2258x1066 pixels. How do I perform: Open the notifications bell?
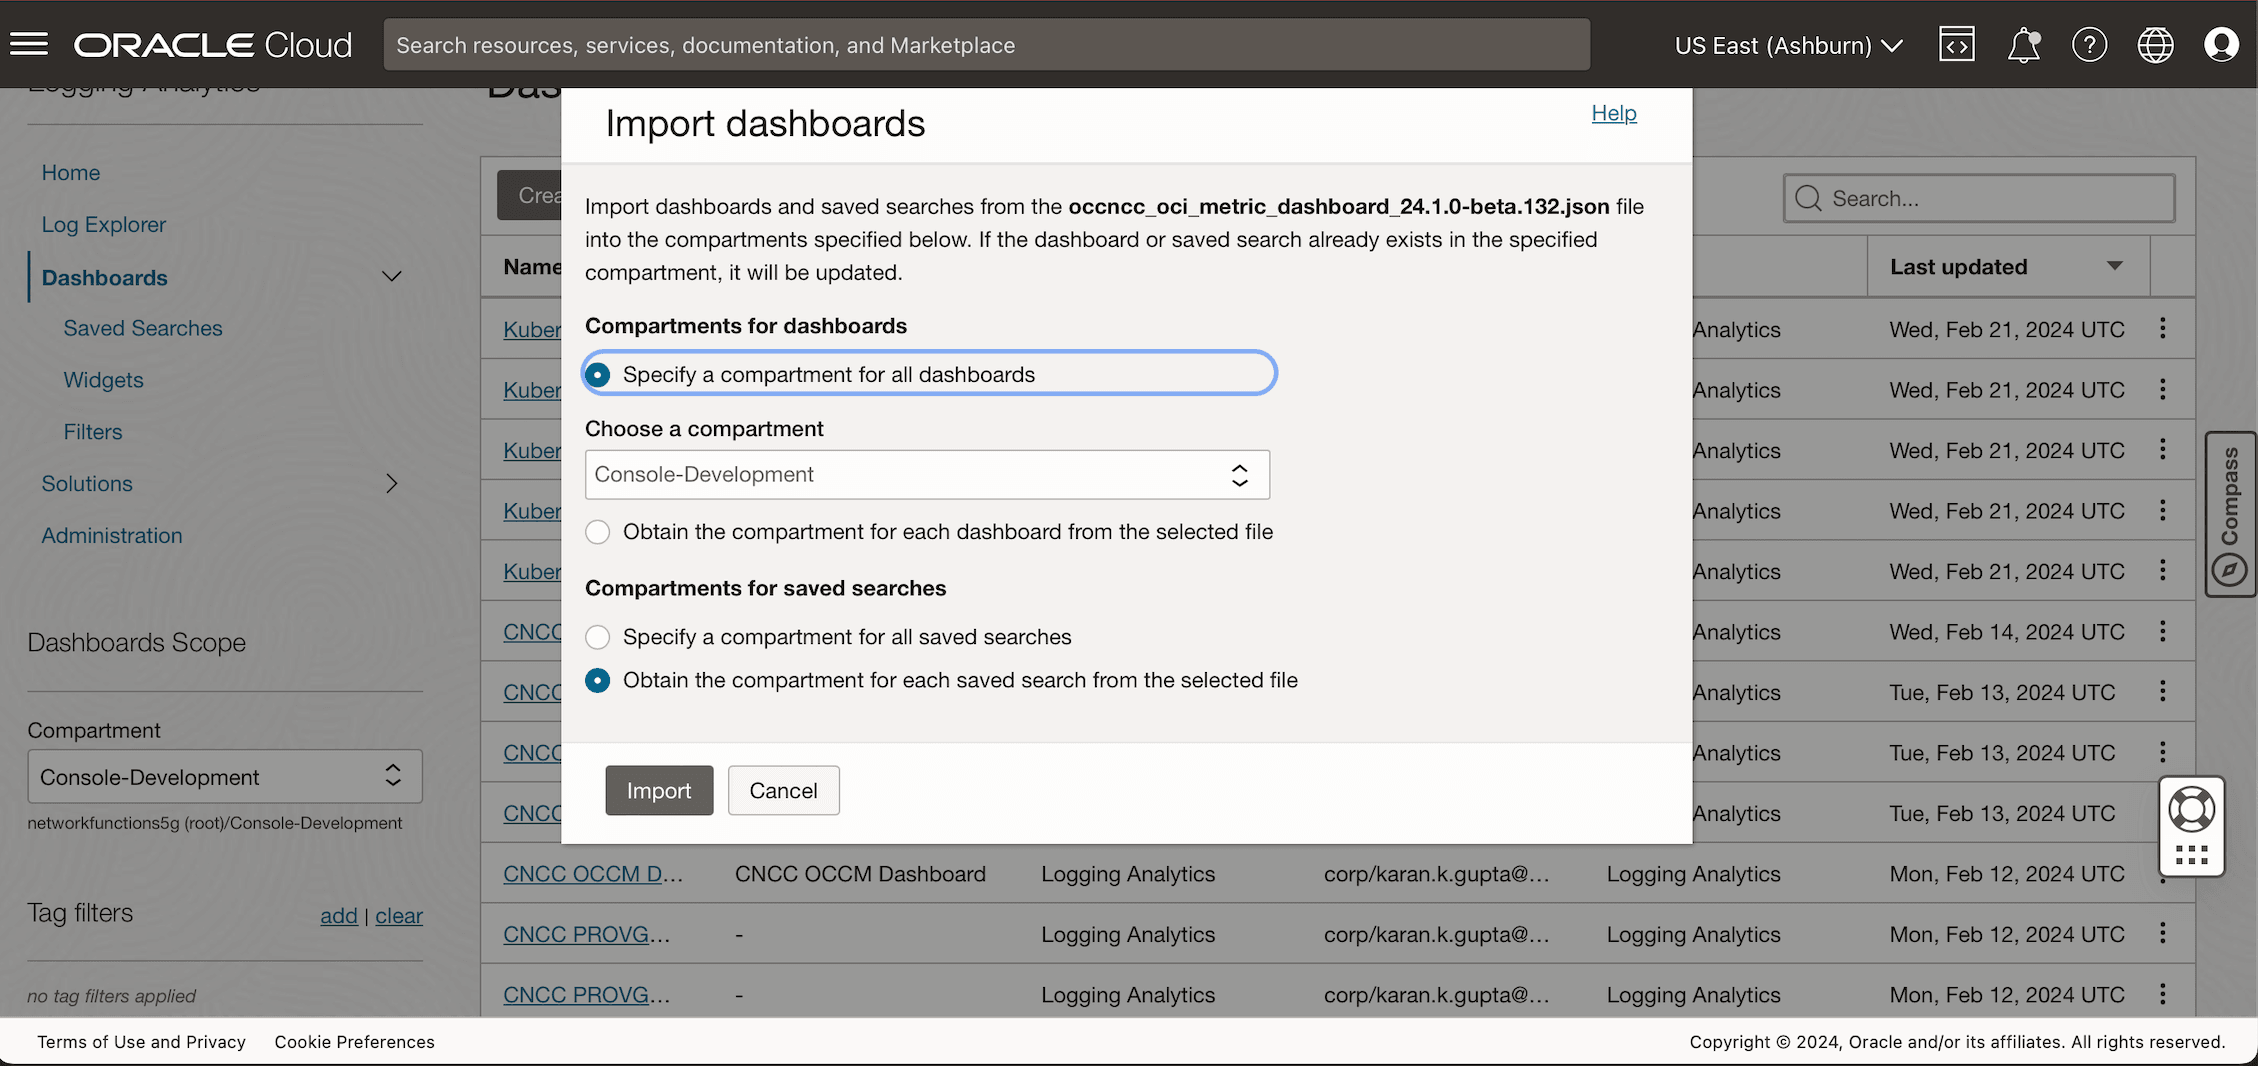click(2023, 44)
